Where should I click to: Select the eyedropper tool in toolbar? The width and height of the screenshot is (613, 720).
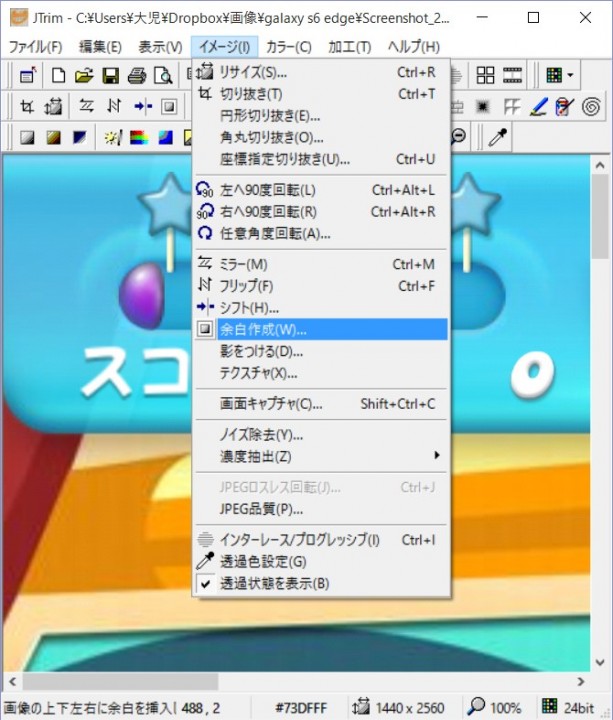[x=498, y=136]
